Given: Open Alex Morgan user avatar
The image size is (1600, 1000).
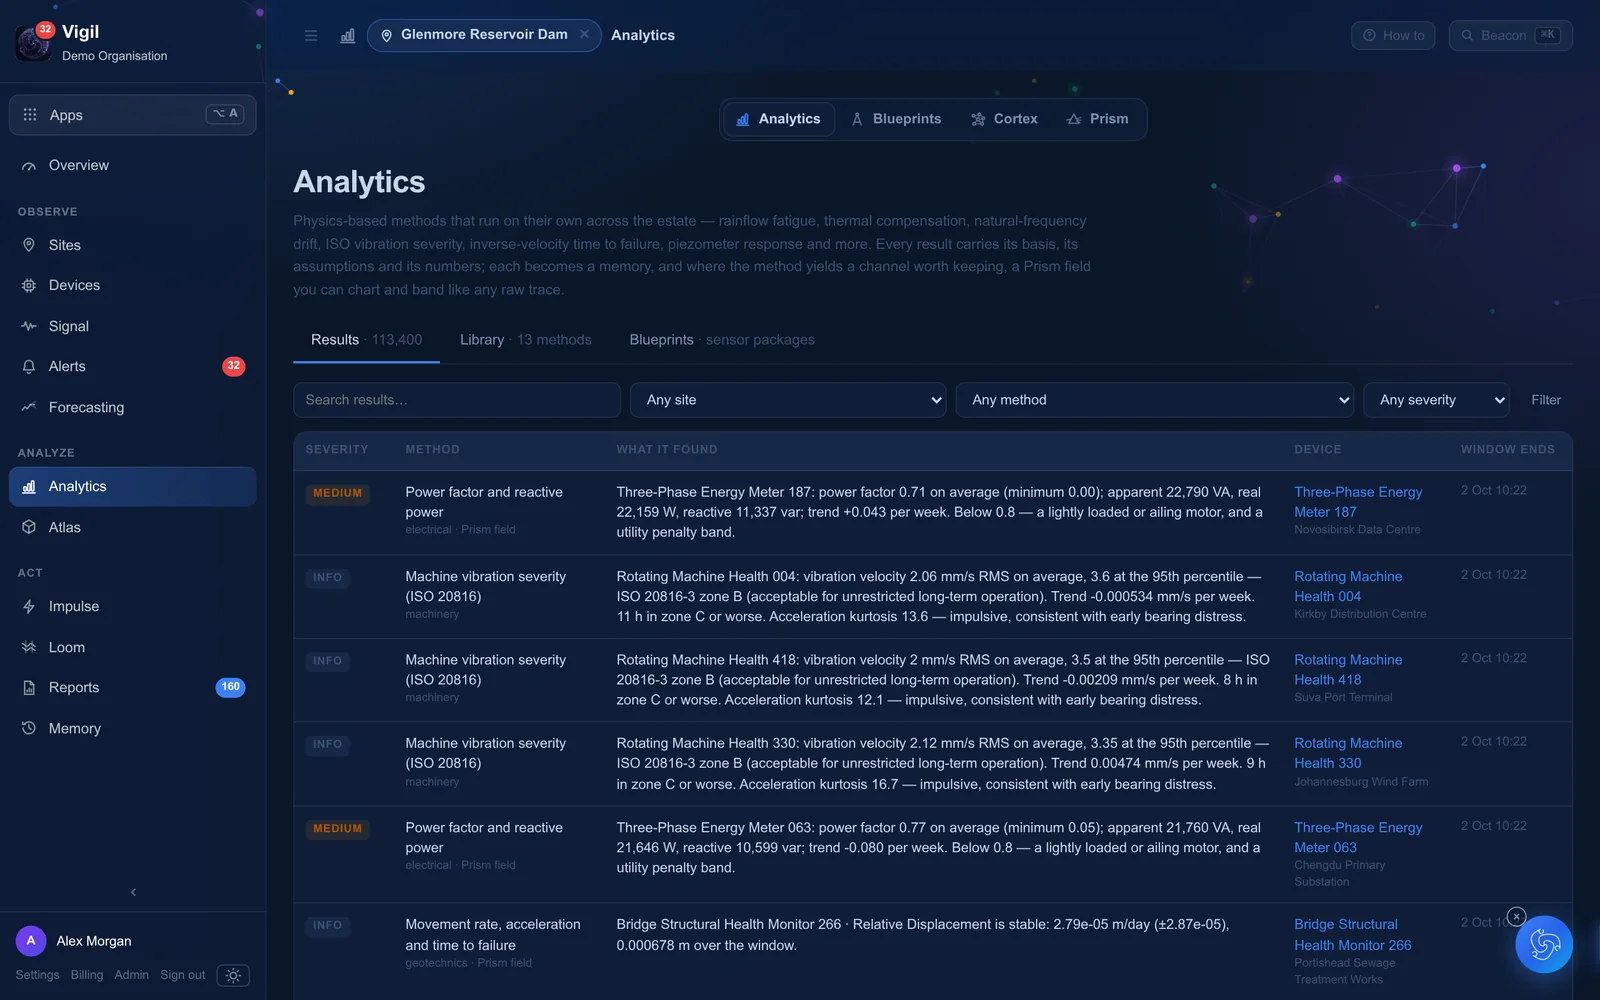Looking at the screenshot, I should coord(31,941).
